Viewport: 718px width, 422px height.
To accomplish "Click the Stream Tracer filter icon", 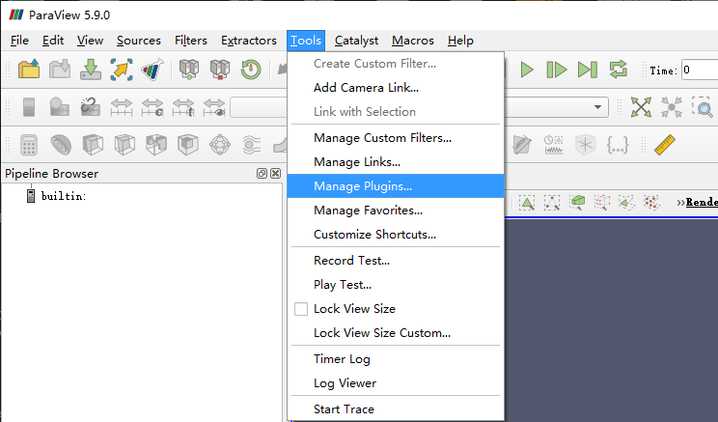I will (251, 145).
